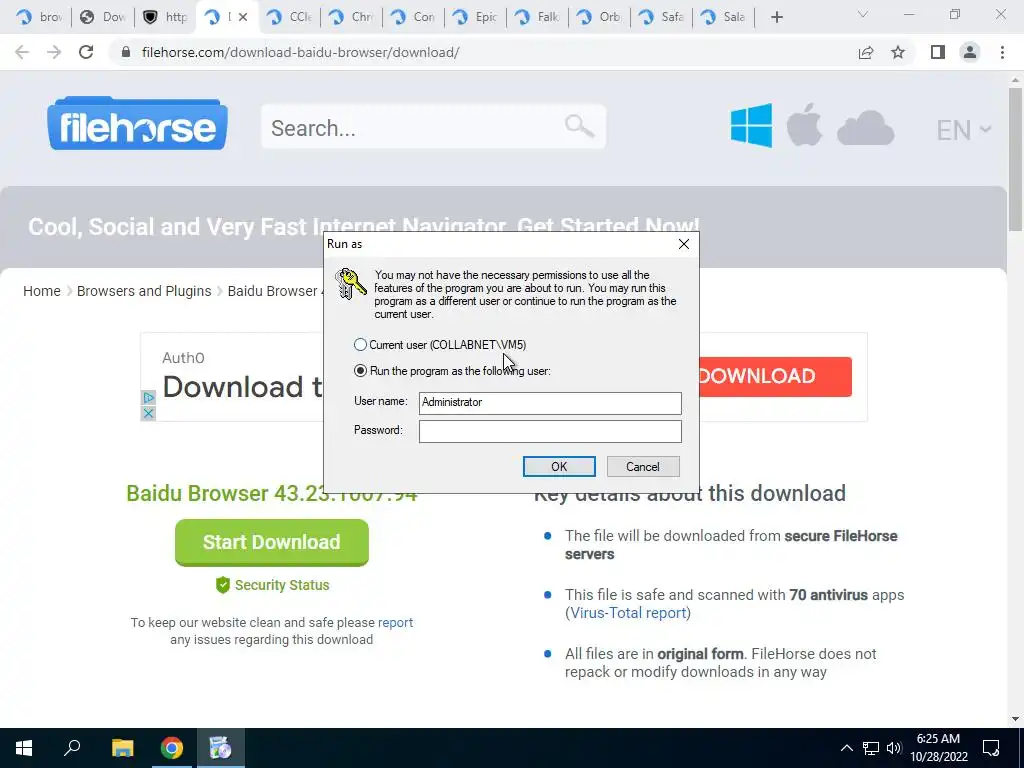1024x768 pixels.
Task: Click the User name field containing Administrator
Action: coord(550,402)
